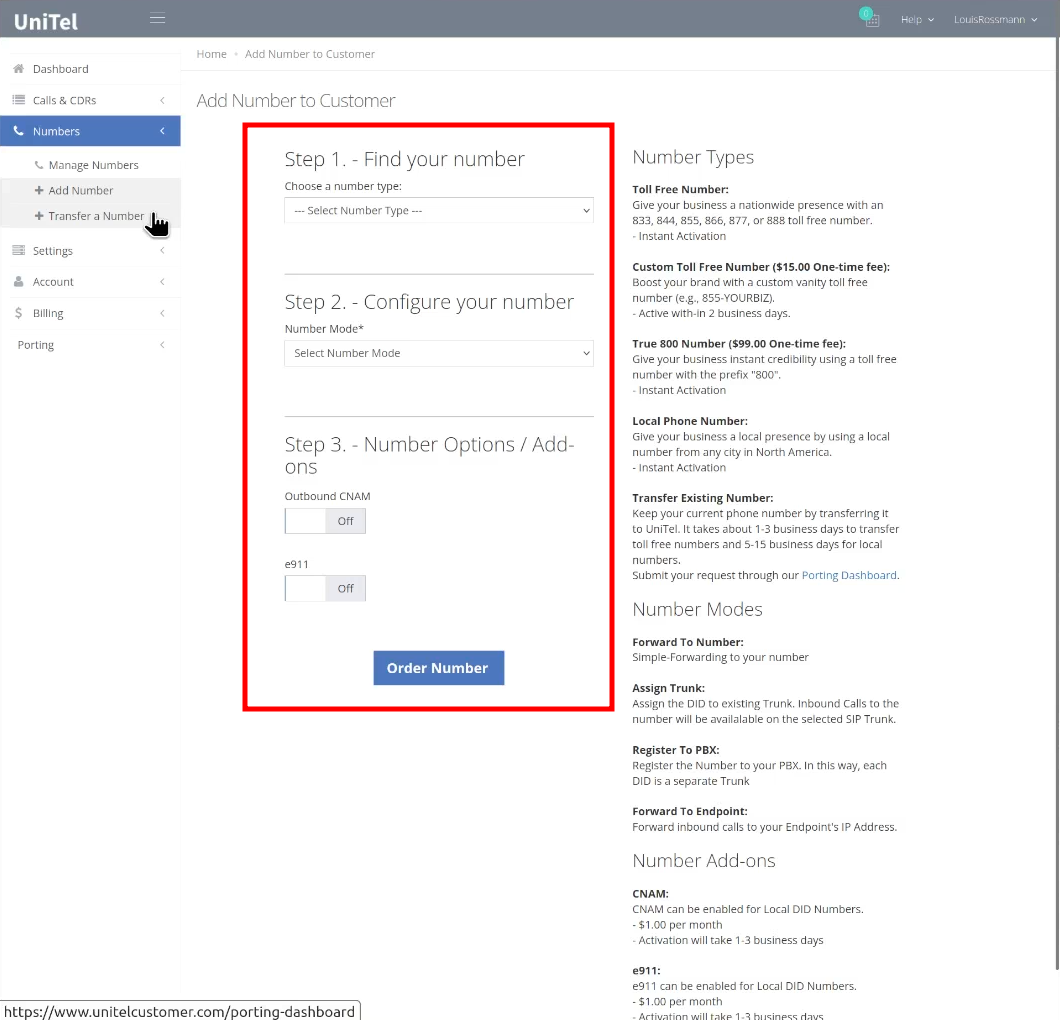1060x1020 pixels.
Task: Toggle the e911 switch
Action: [x=325, y=588]
